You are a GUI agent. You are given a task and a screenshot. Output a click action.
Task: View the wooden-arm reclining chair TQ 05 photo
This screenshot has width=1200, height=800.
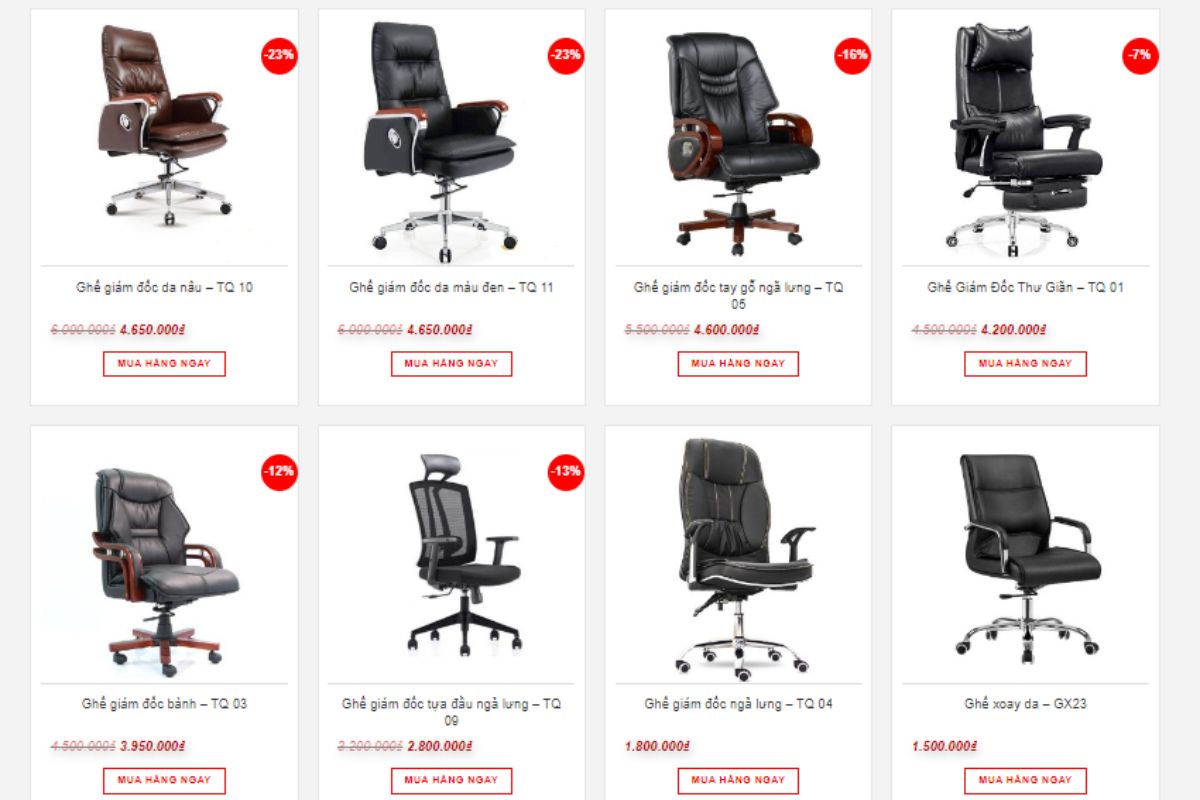738,142
